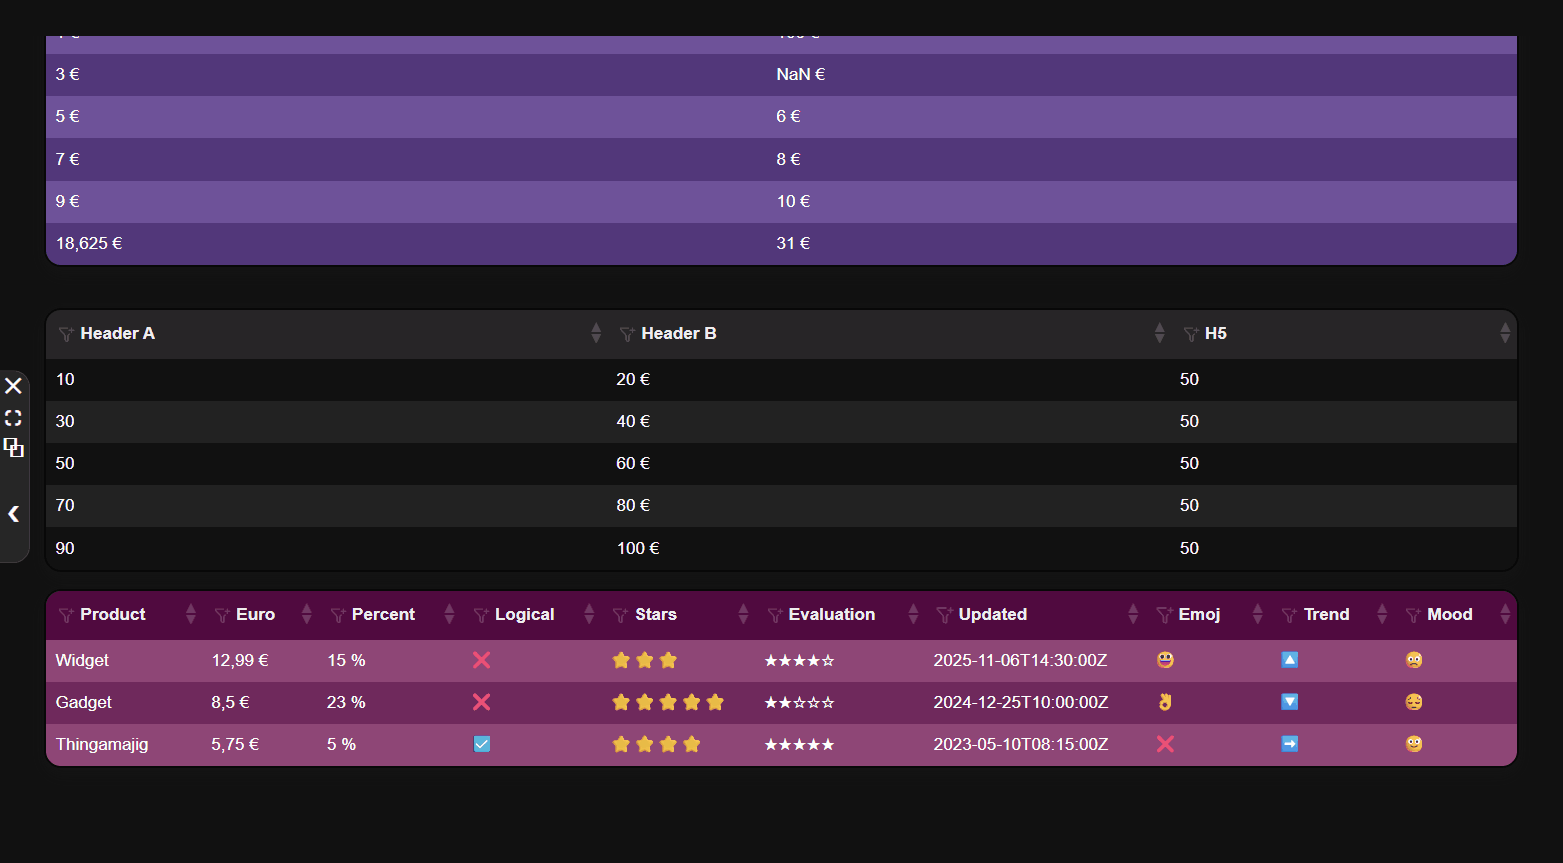Select the Thingamajig product cell
The image size is (1563, 863).
pos(102,744)
